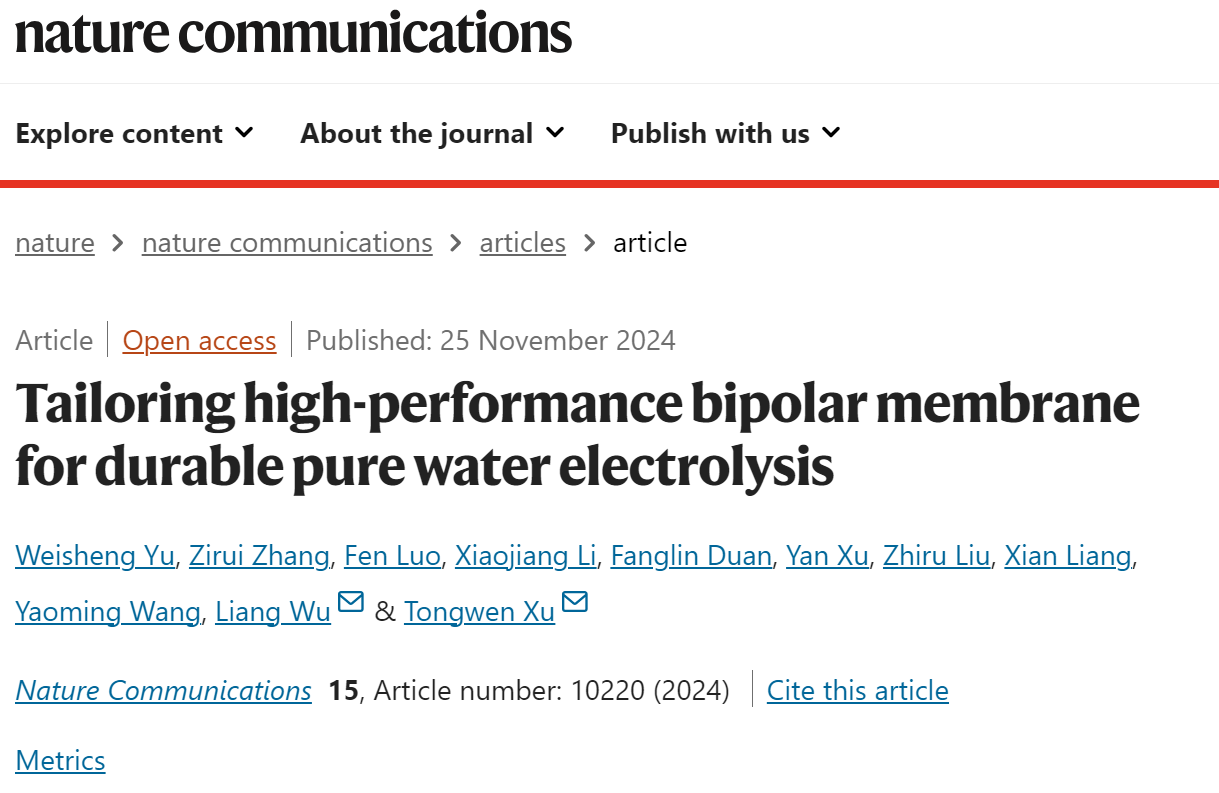Click the nature communications logo

[x=293, y=32]
